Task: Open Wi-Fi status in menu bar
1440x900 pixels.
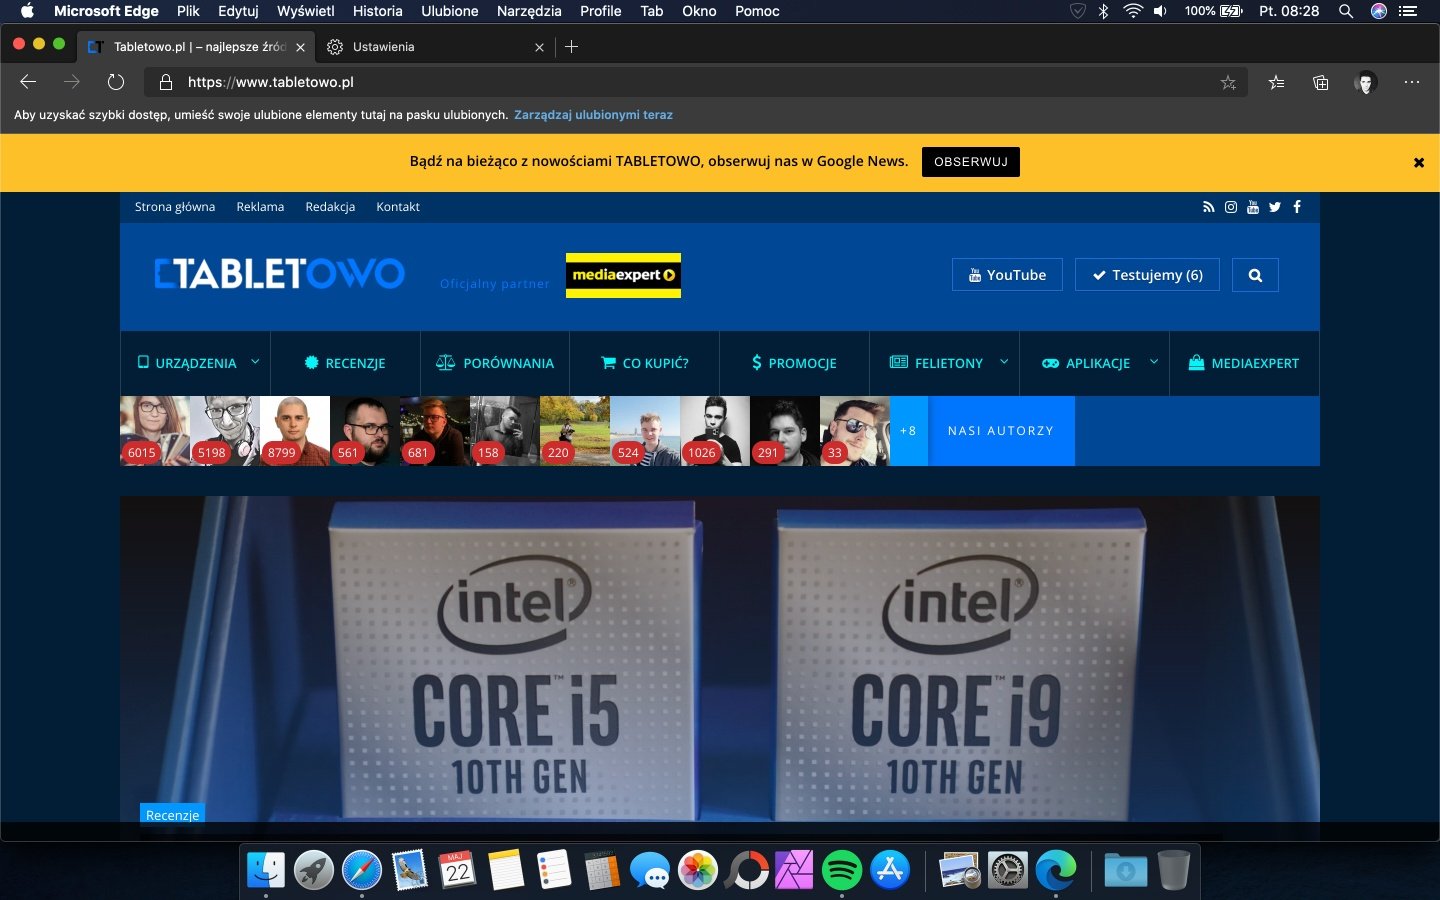Action: 1132,11
